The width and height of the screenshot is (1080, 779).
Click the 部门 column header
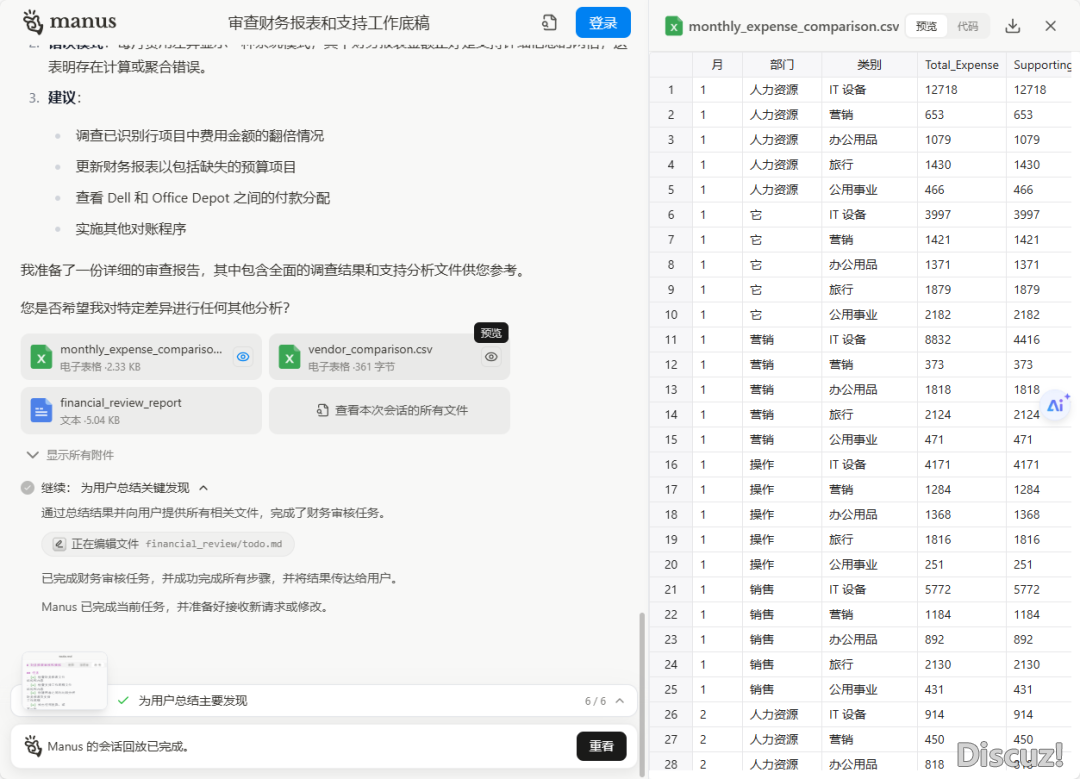click(x=782, y=65)
